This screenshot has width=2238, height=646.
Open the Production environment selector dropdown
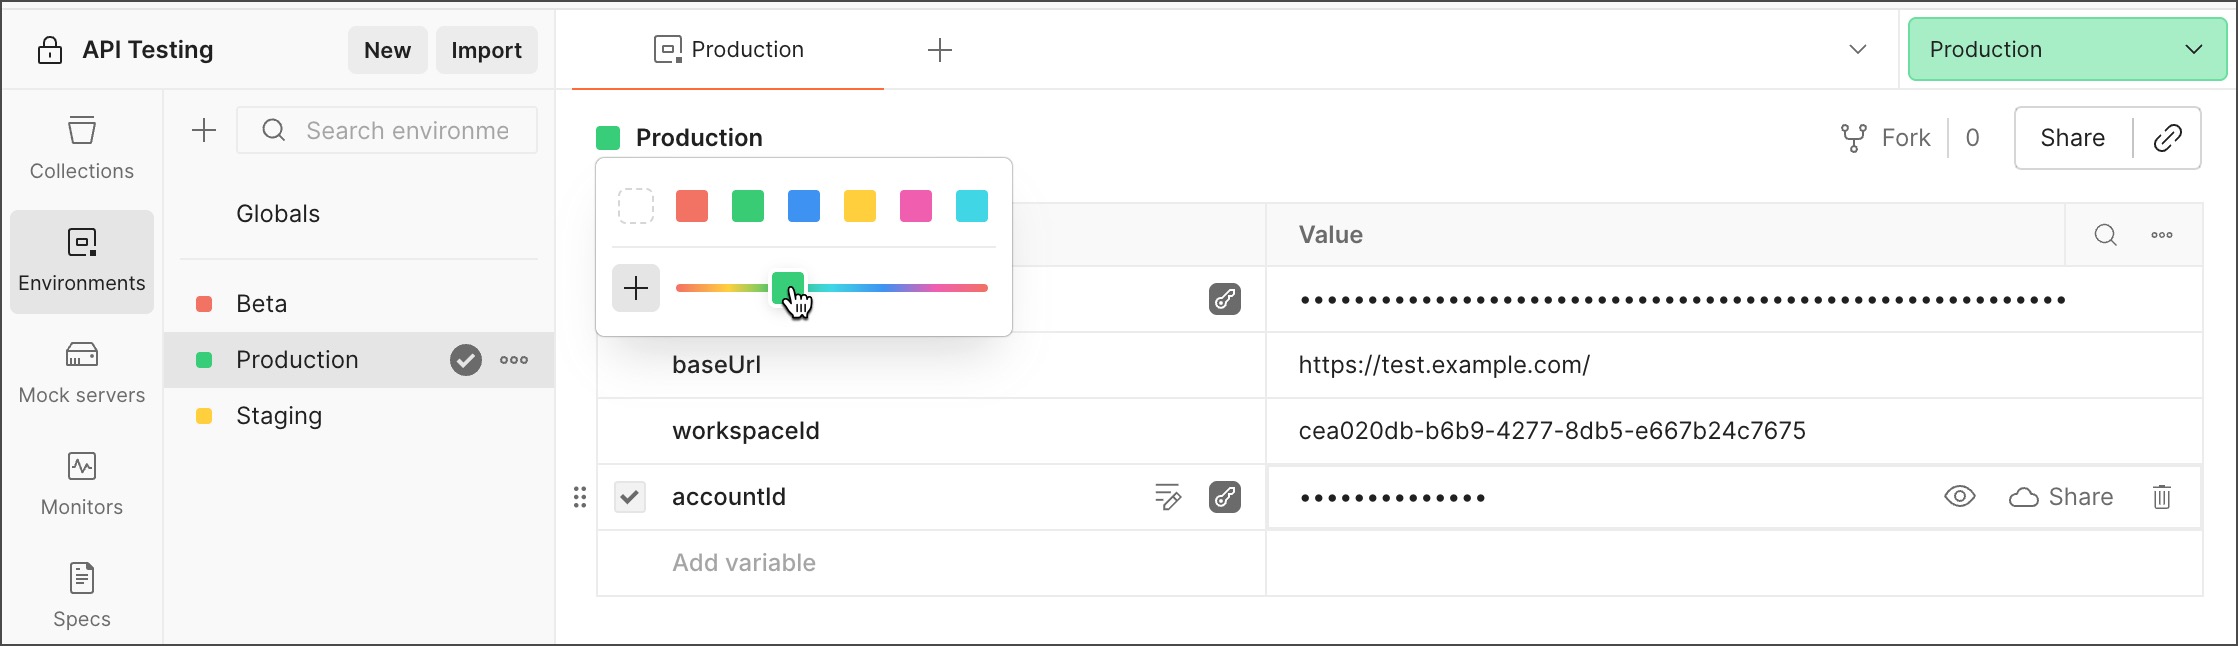tap(2065, 48)
